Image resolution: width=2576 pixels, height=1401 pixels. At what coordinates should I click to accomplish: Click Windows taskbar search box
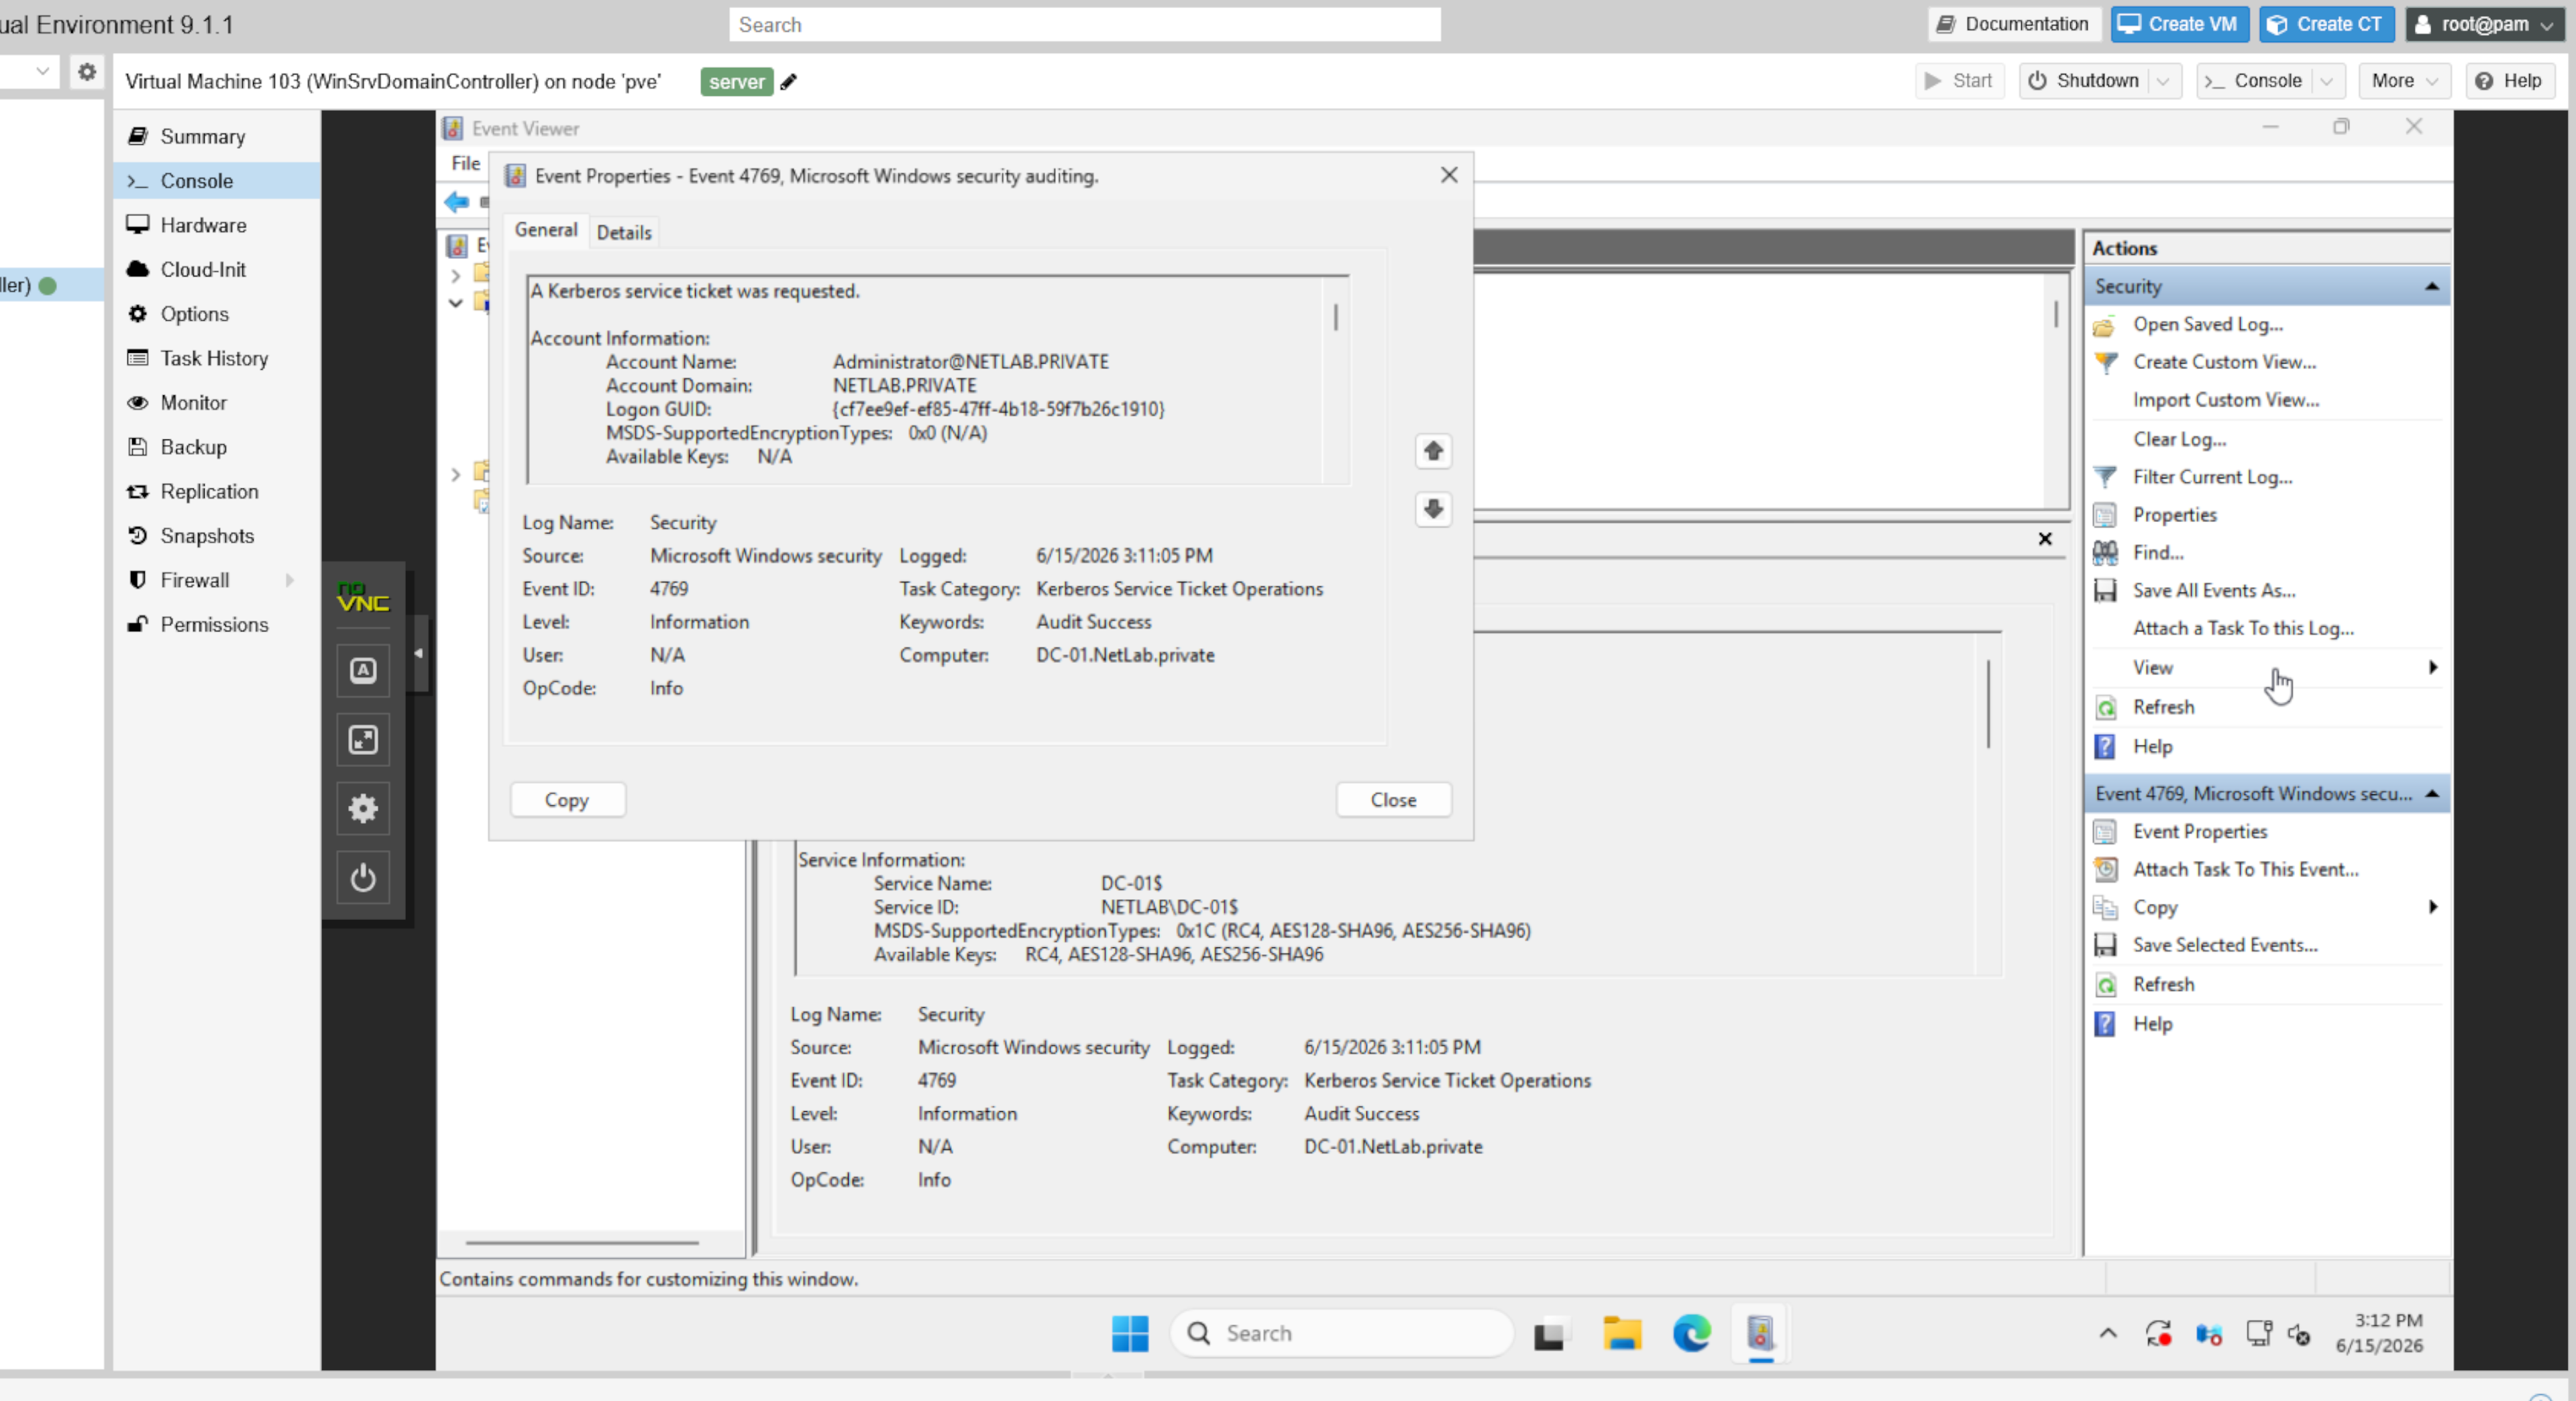tap(1340, 1333)
